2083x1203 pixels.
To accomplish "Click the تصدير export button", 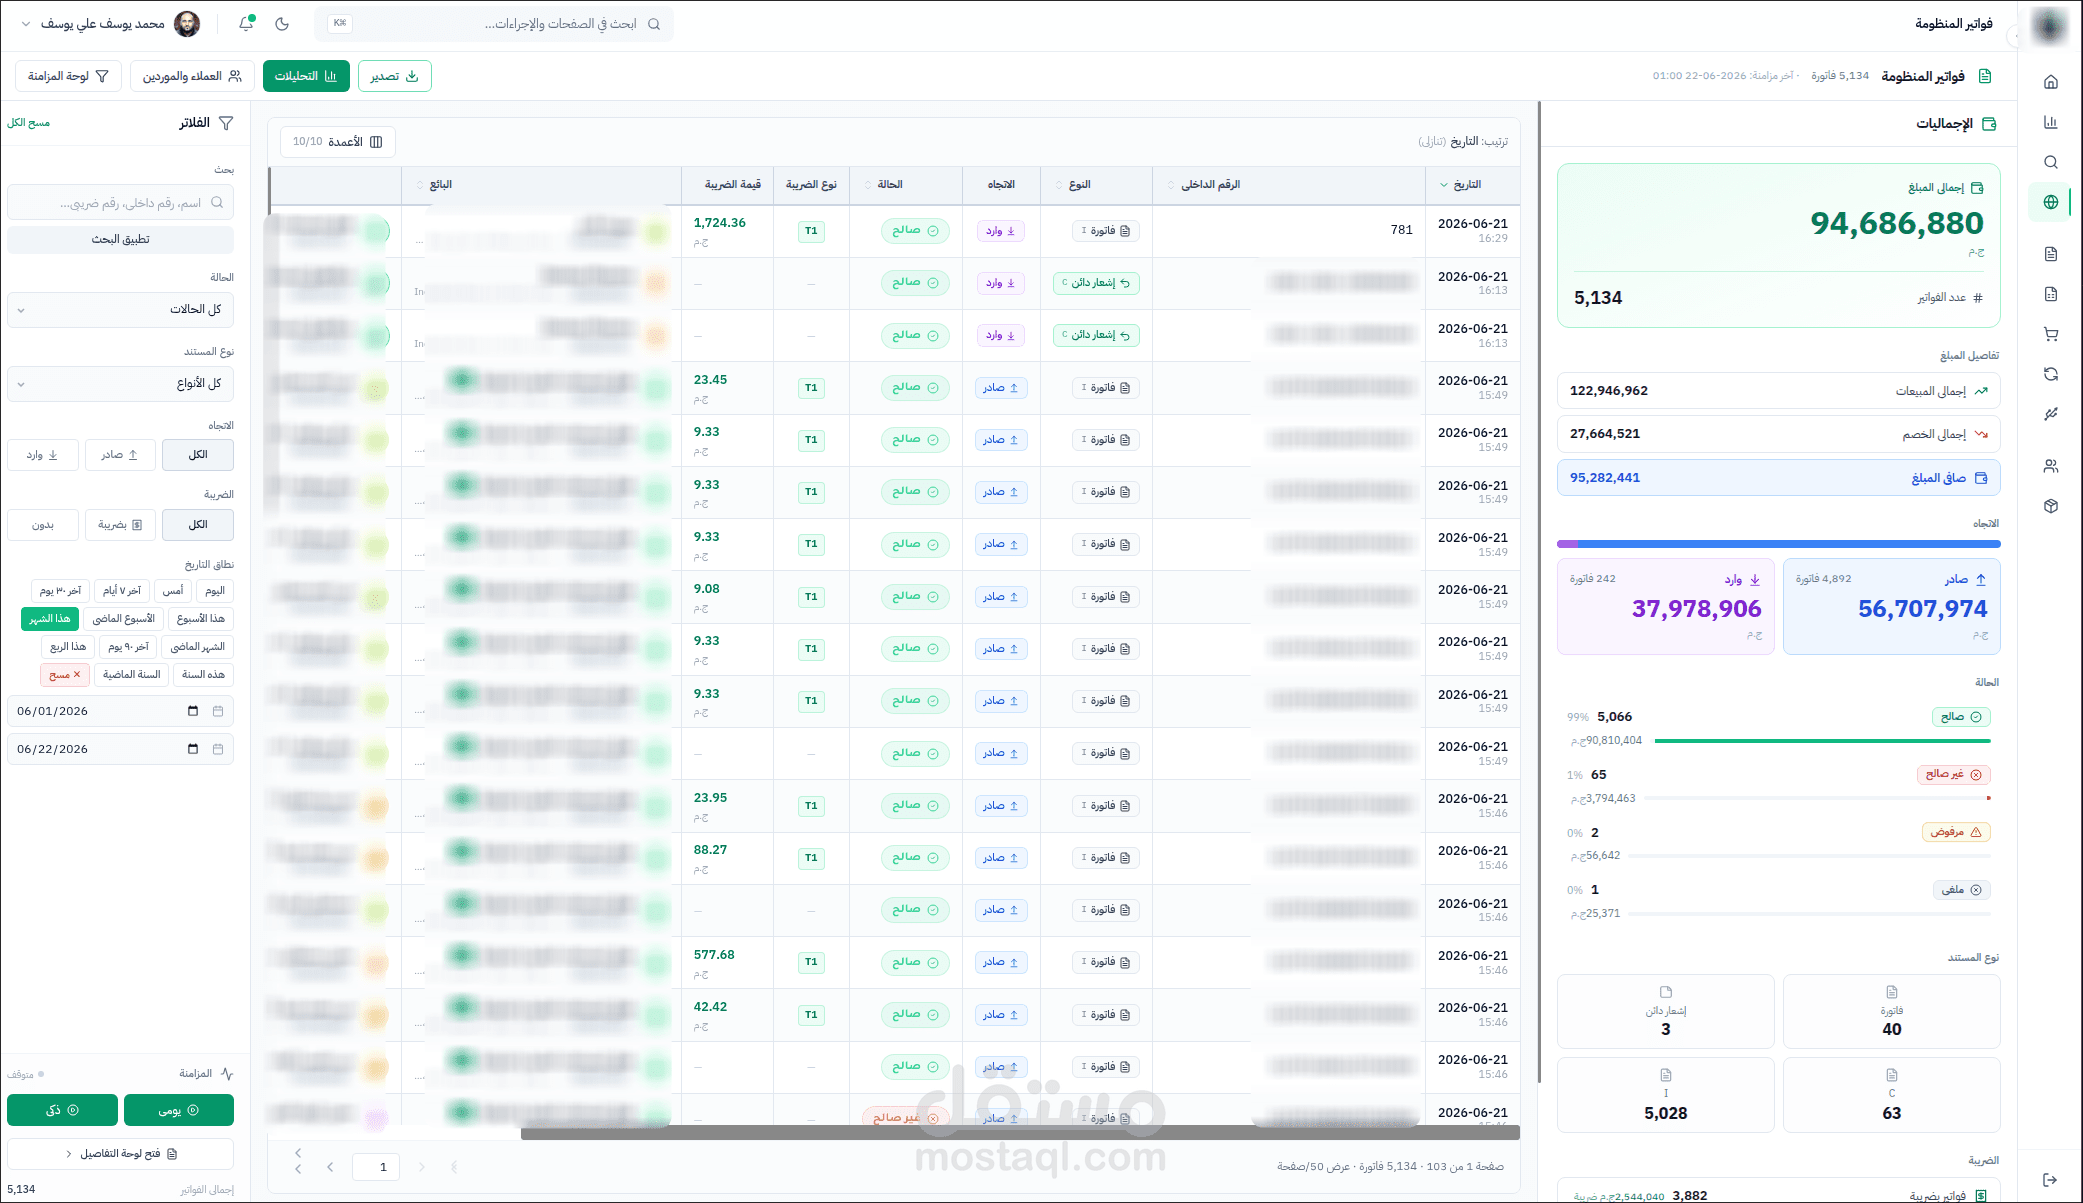I will click(394, 76).
